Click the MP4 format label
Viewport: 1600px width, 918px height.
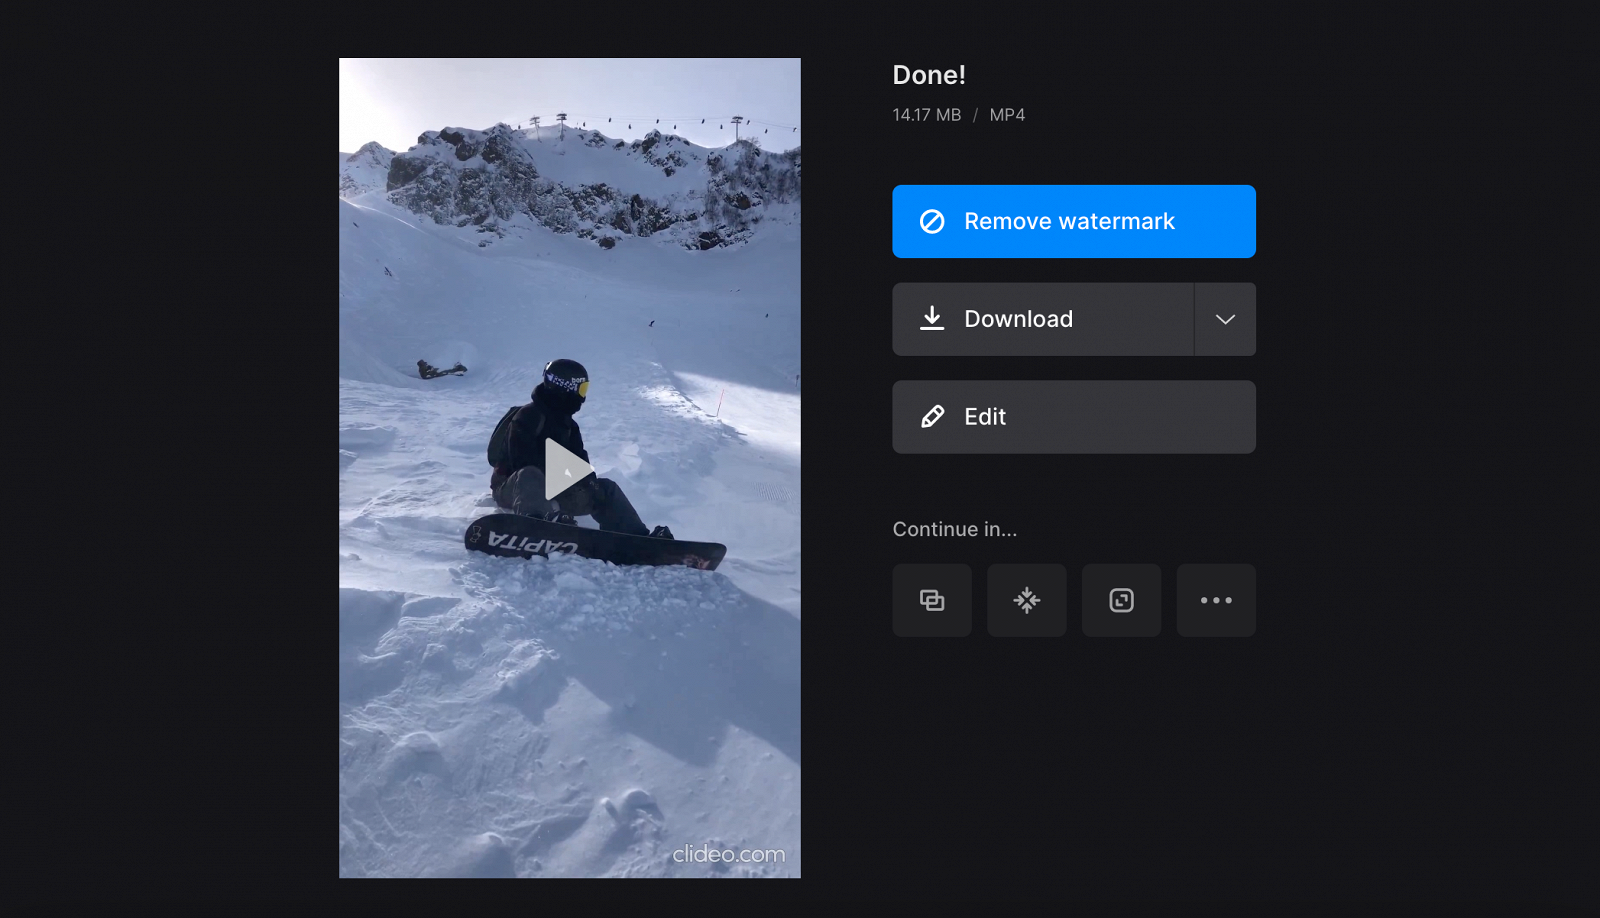coord(1006,114)
